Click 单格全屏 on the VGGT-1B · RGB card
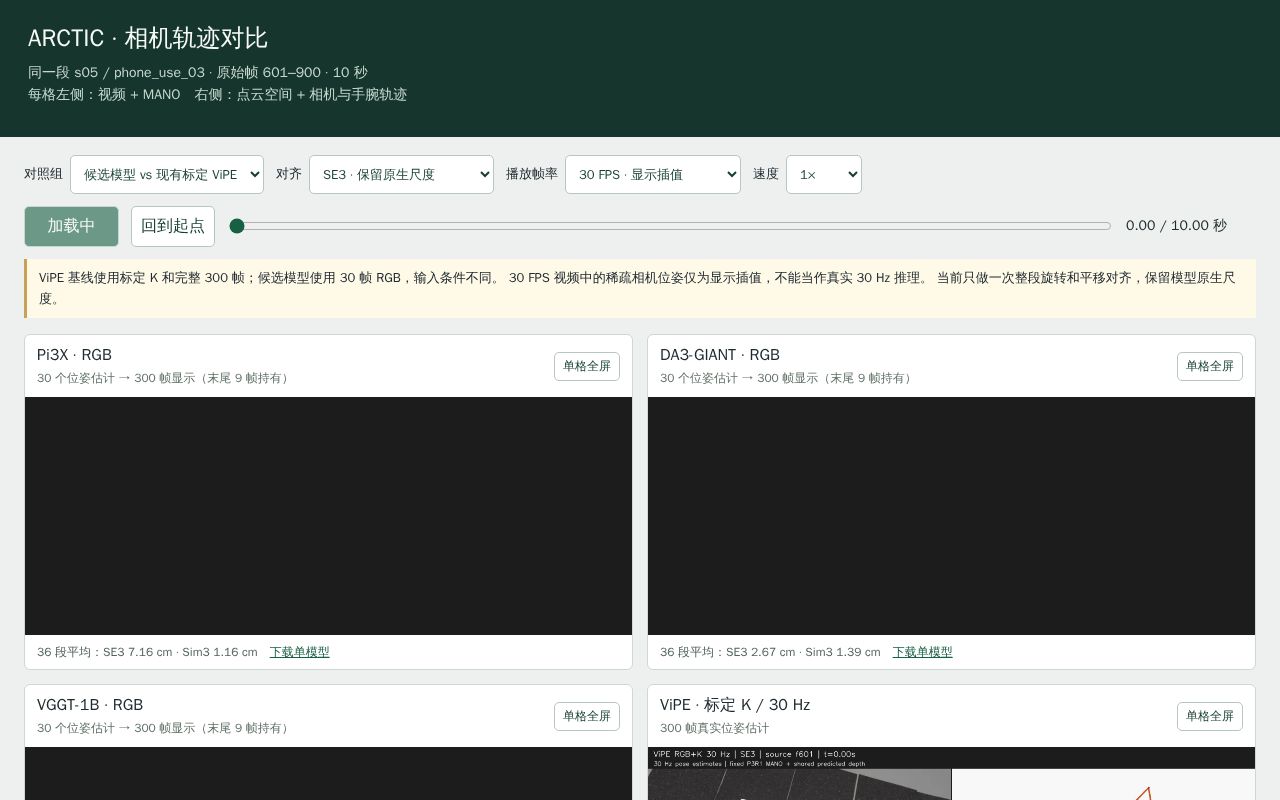1280x800 pixels. 587,716
